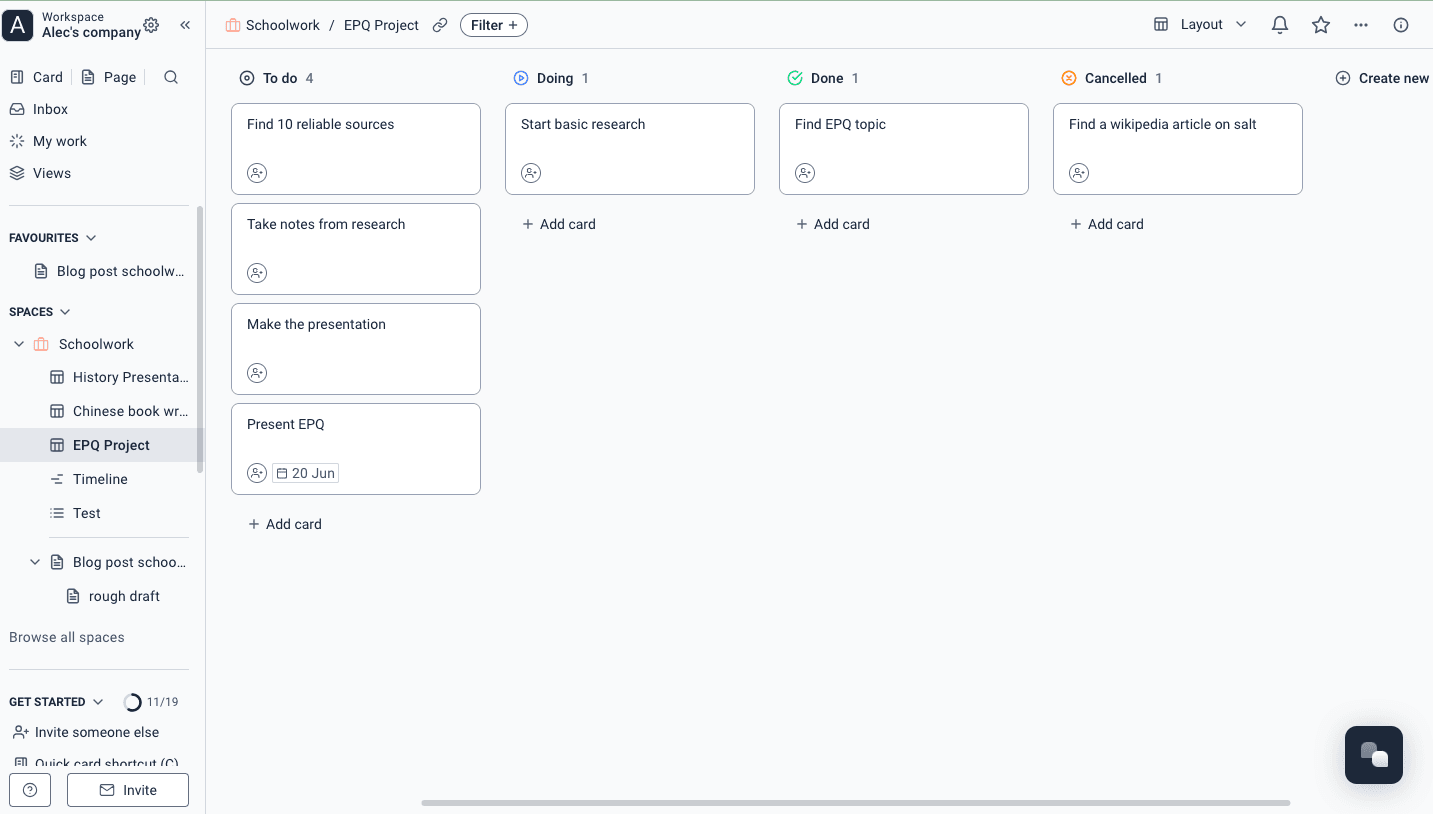Image resolution: width=1433 pixels, height=814 pixels.
Task: Assign member on Take notes from research card
Action: pos(257,273)
